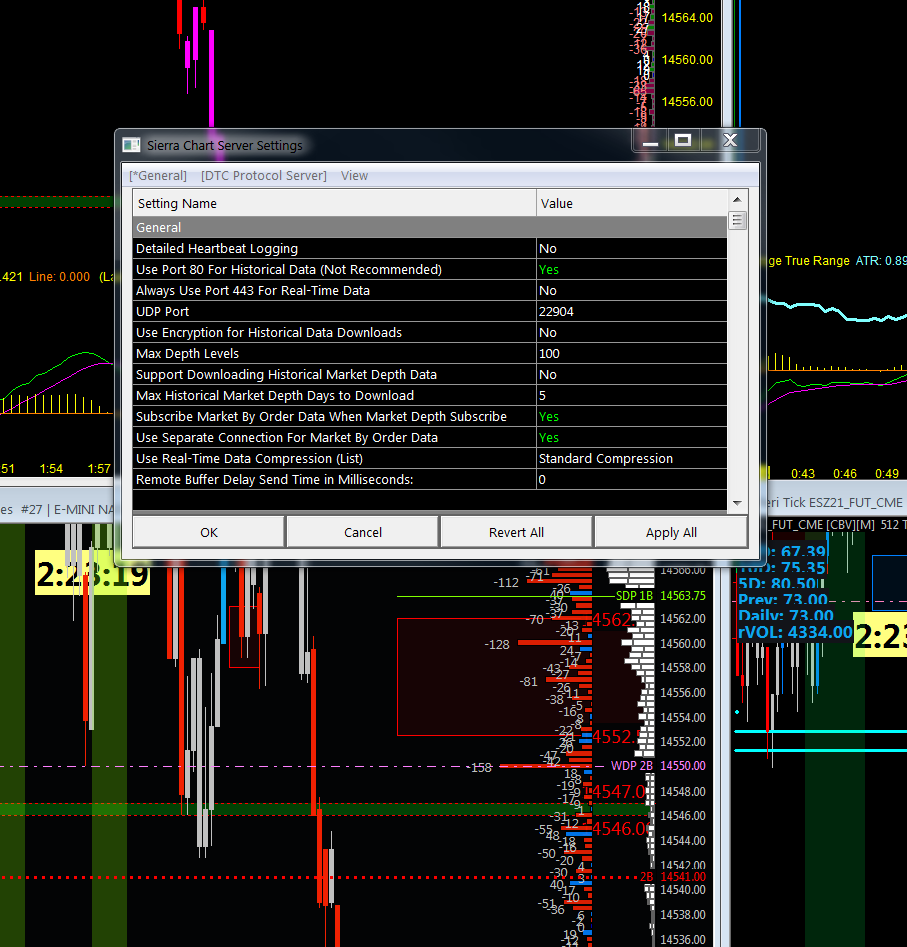Image resolution: width=907 pixels, height=947 pixels.
Task: Toggle Use Separate Connection For Market By Order value
Action: coord(631,437)
